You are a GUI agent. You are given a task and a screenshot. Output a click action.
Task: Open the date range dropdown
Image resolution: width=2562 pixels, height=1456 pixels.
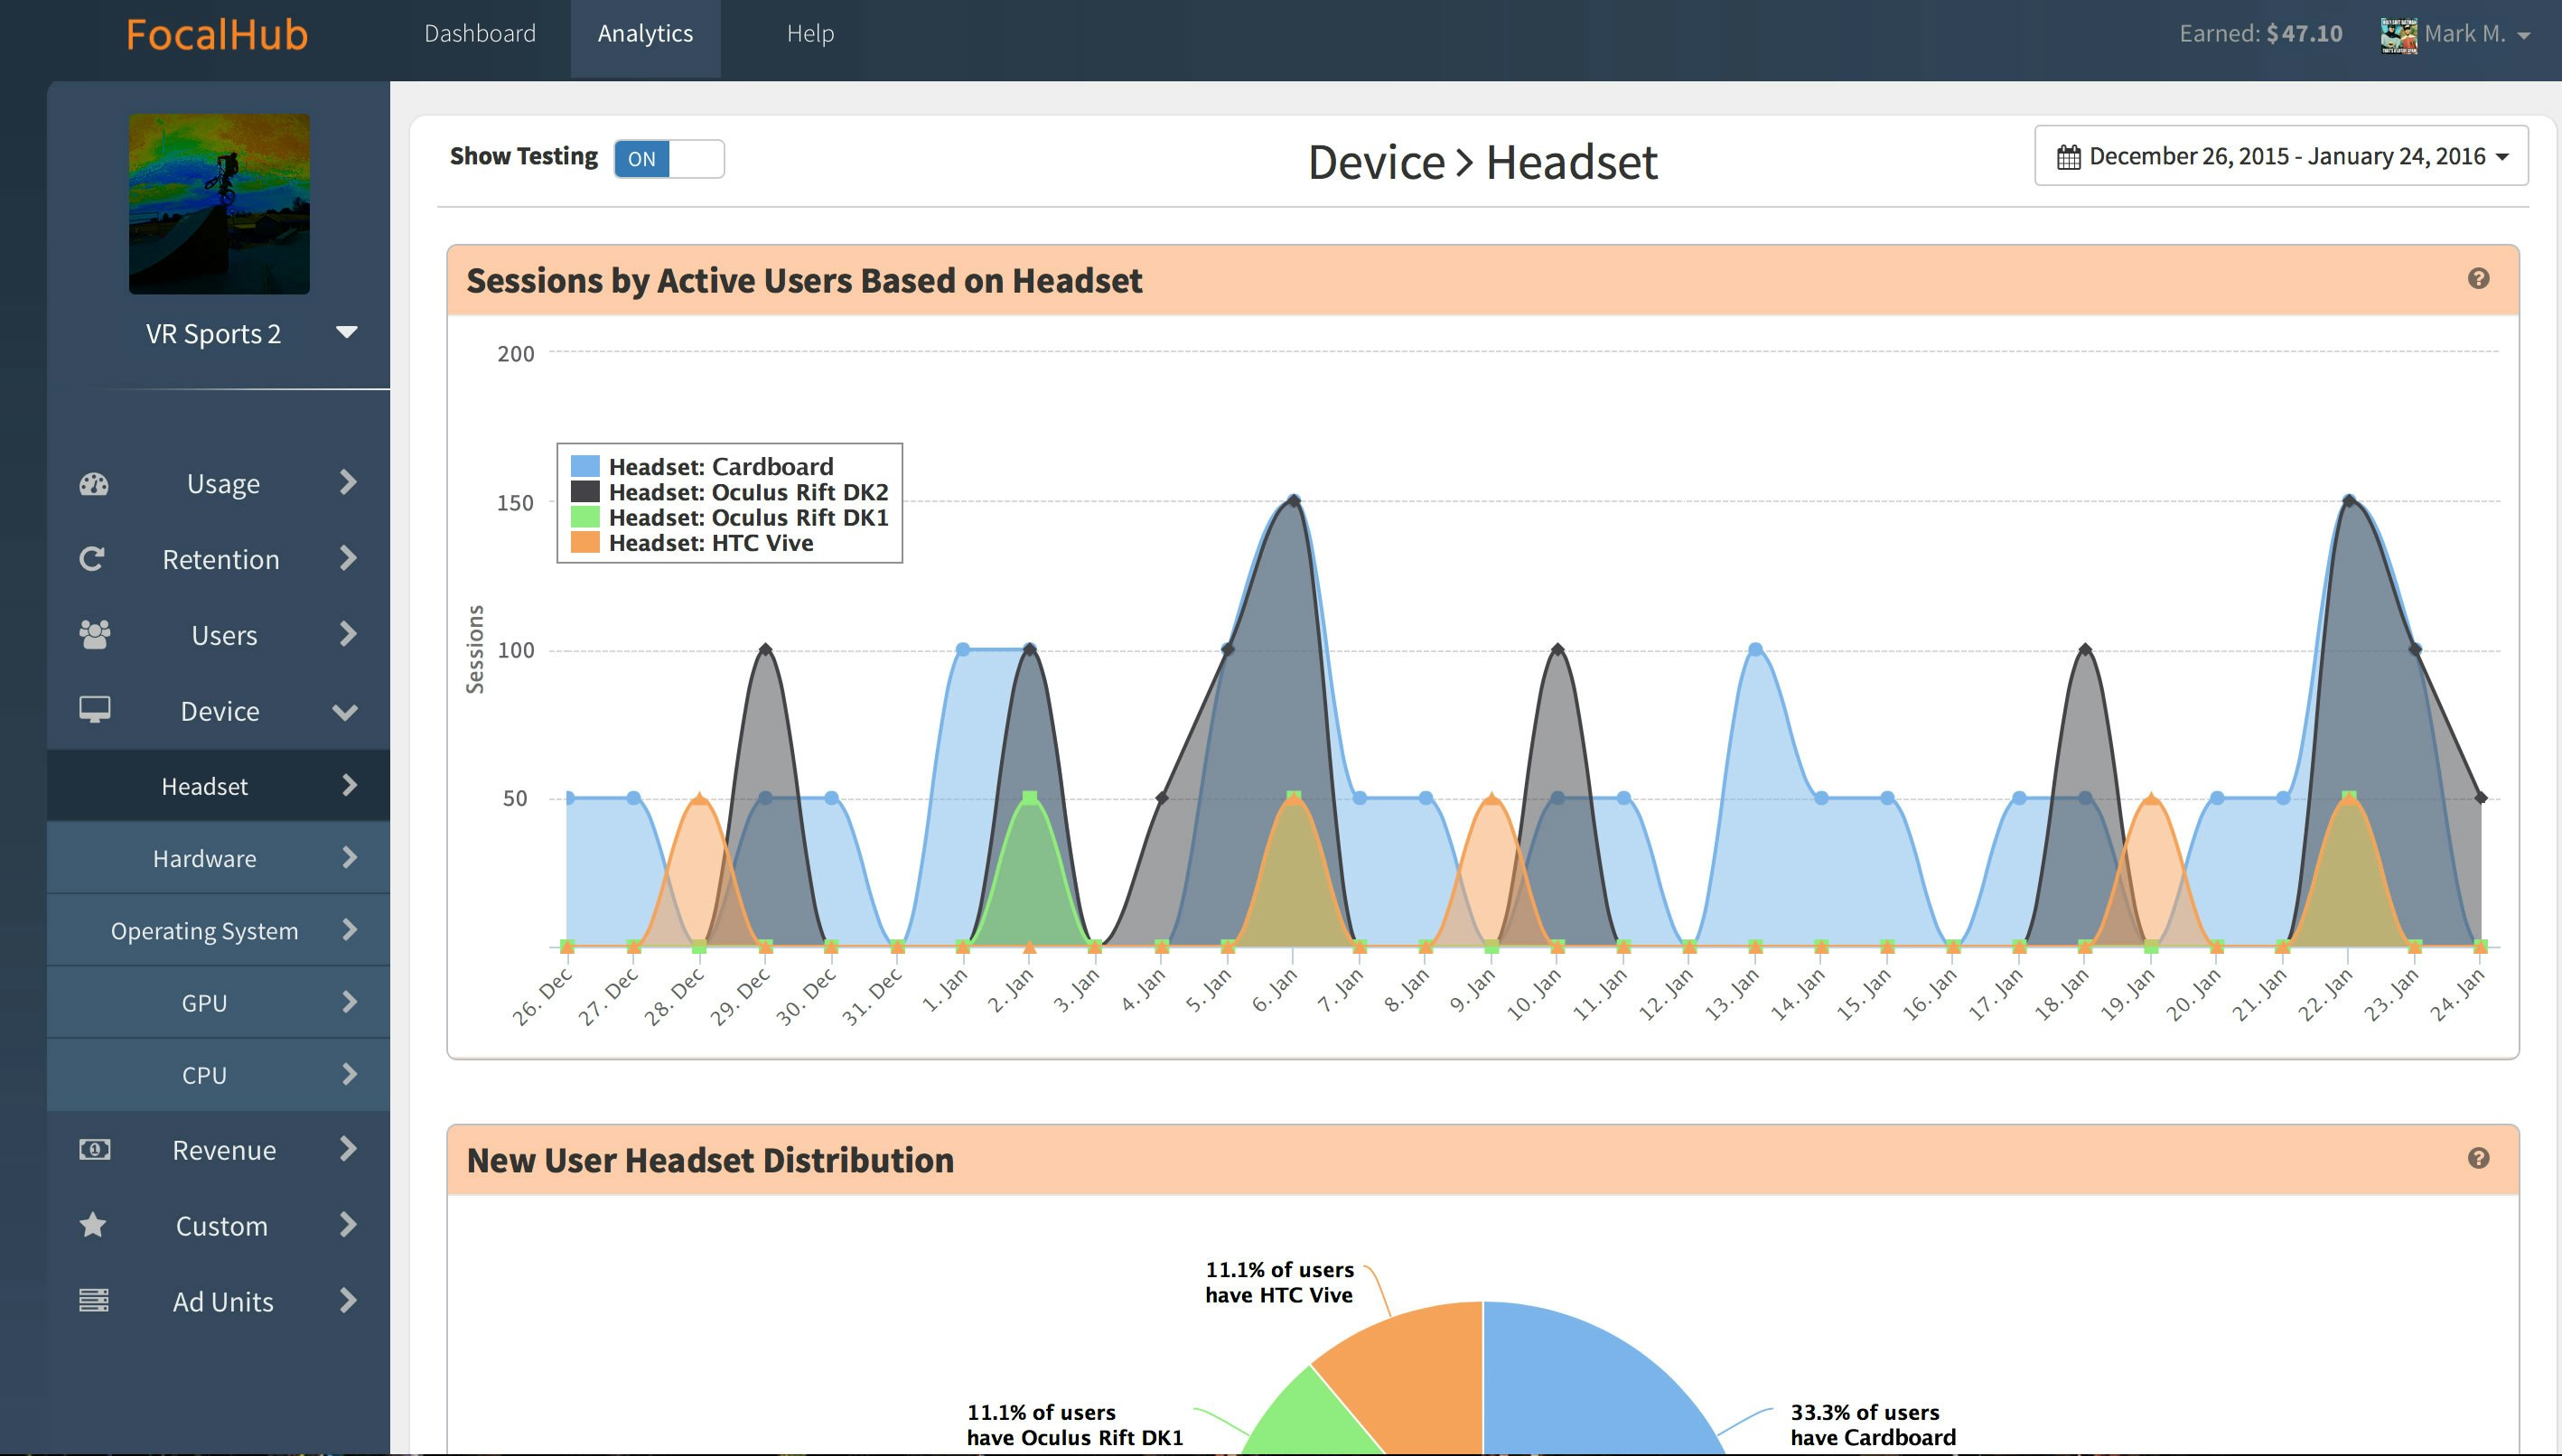(2281, 156)
